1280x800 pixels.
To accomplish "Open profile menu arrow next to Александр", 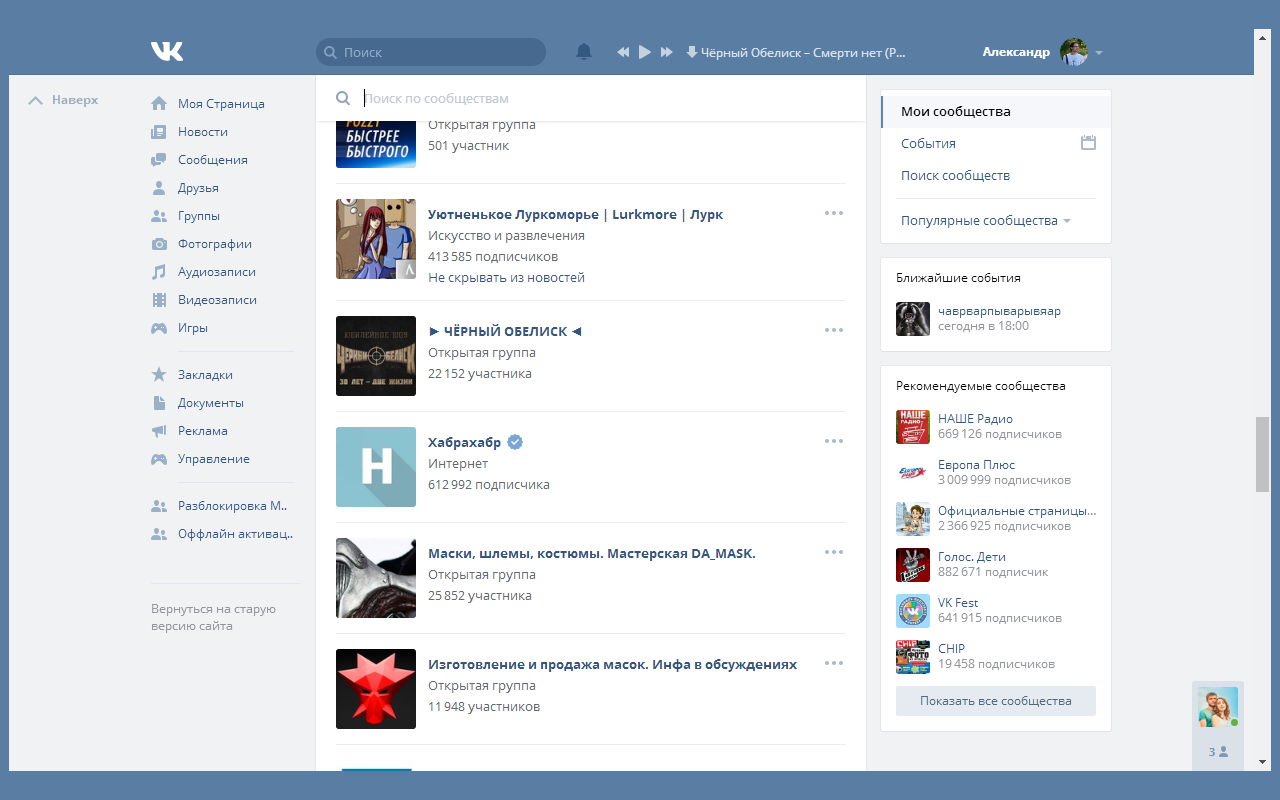I will point(1099,53).
